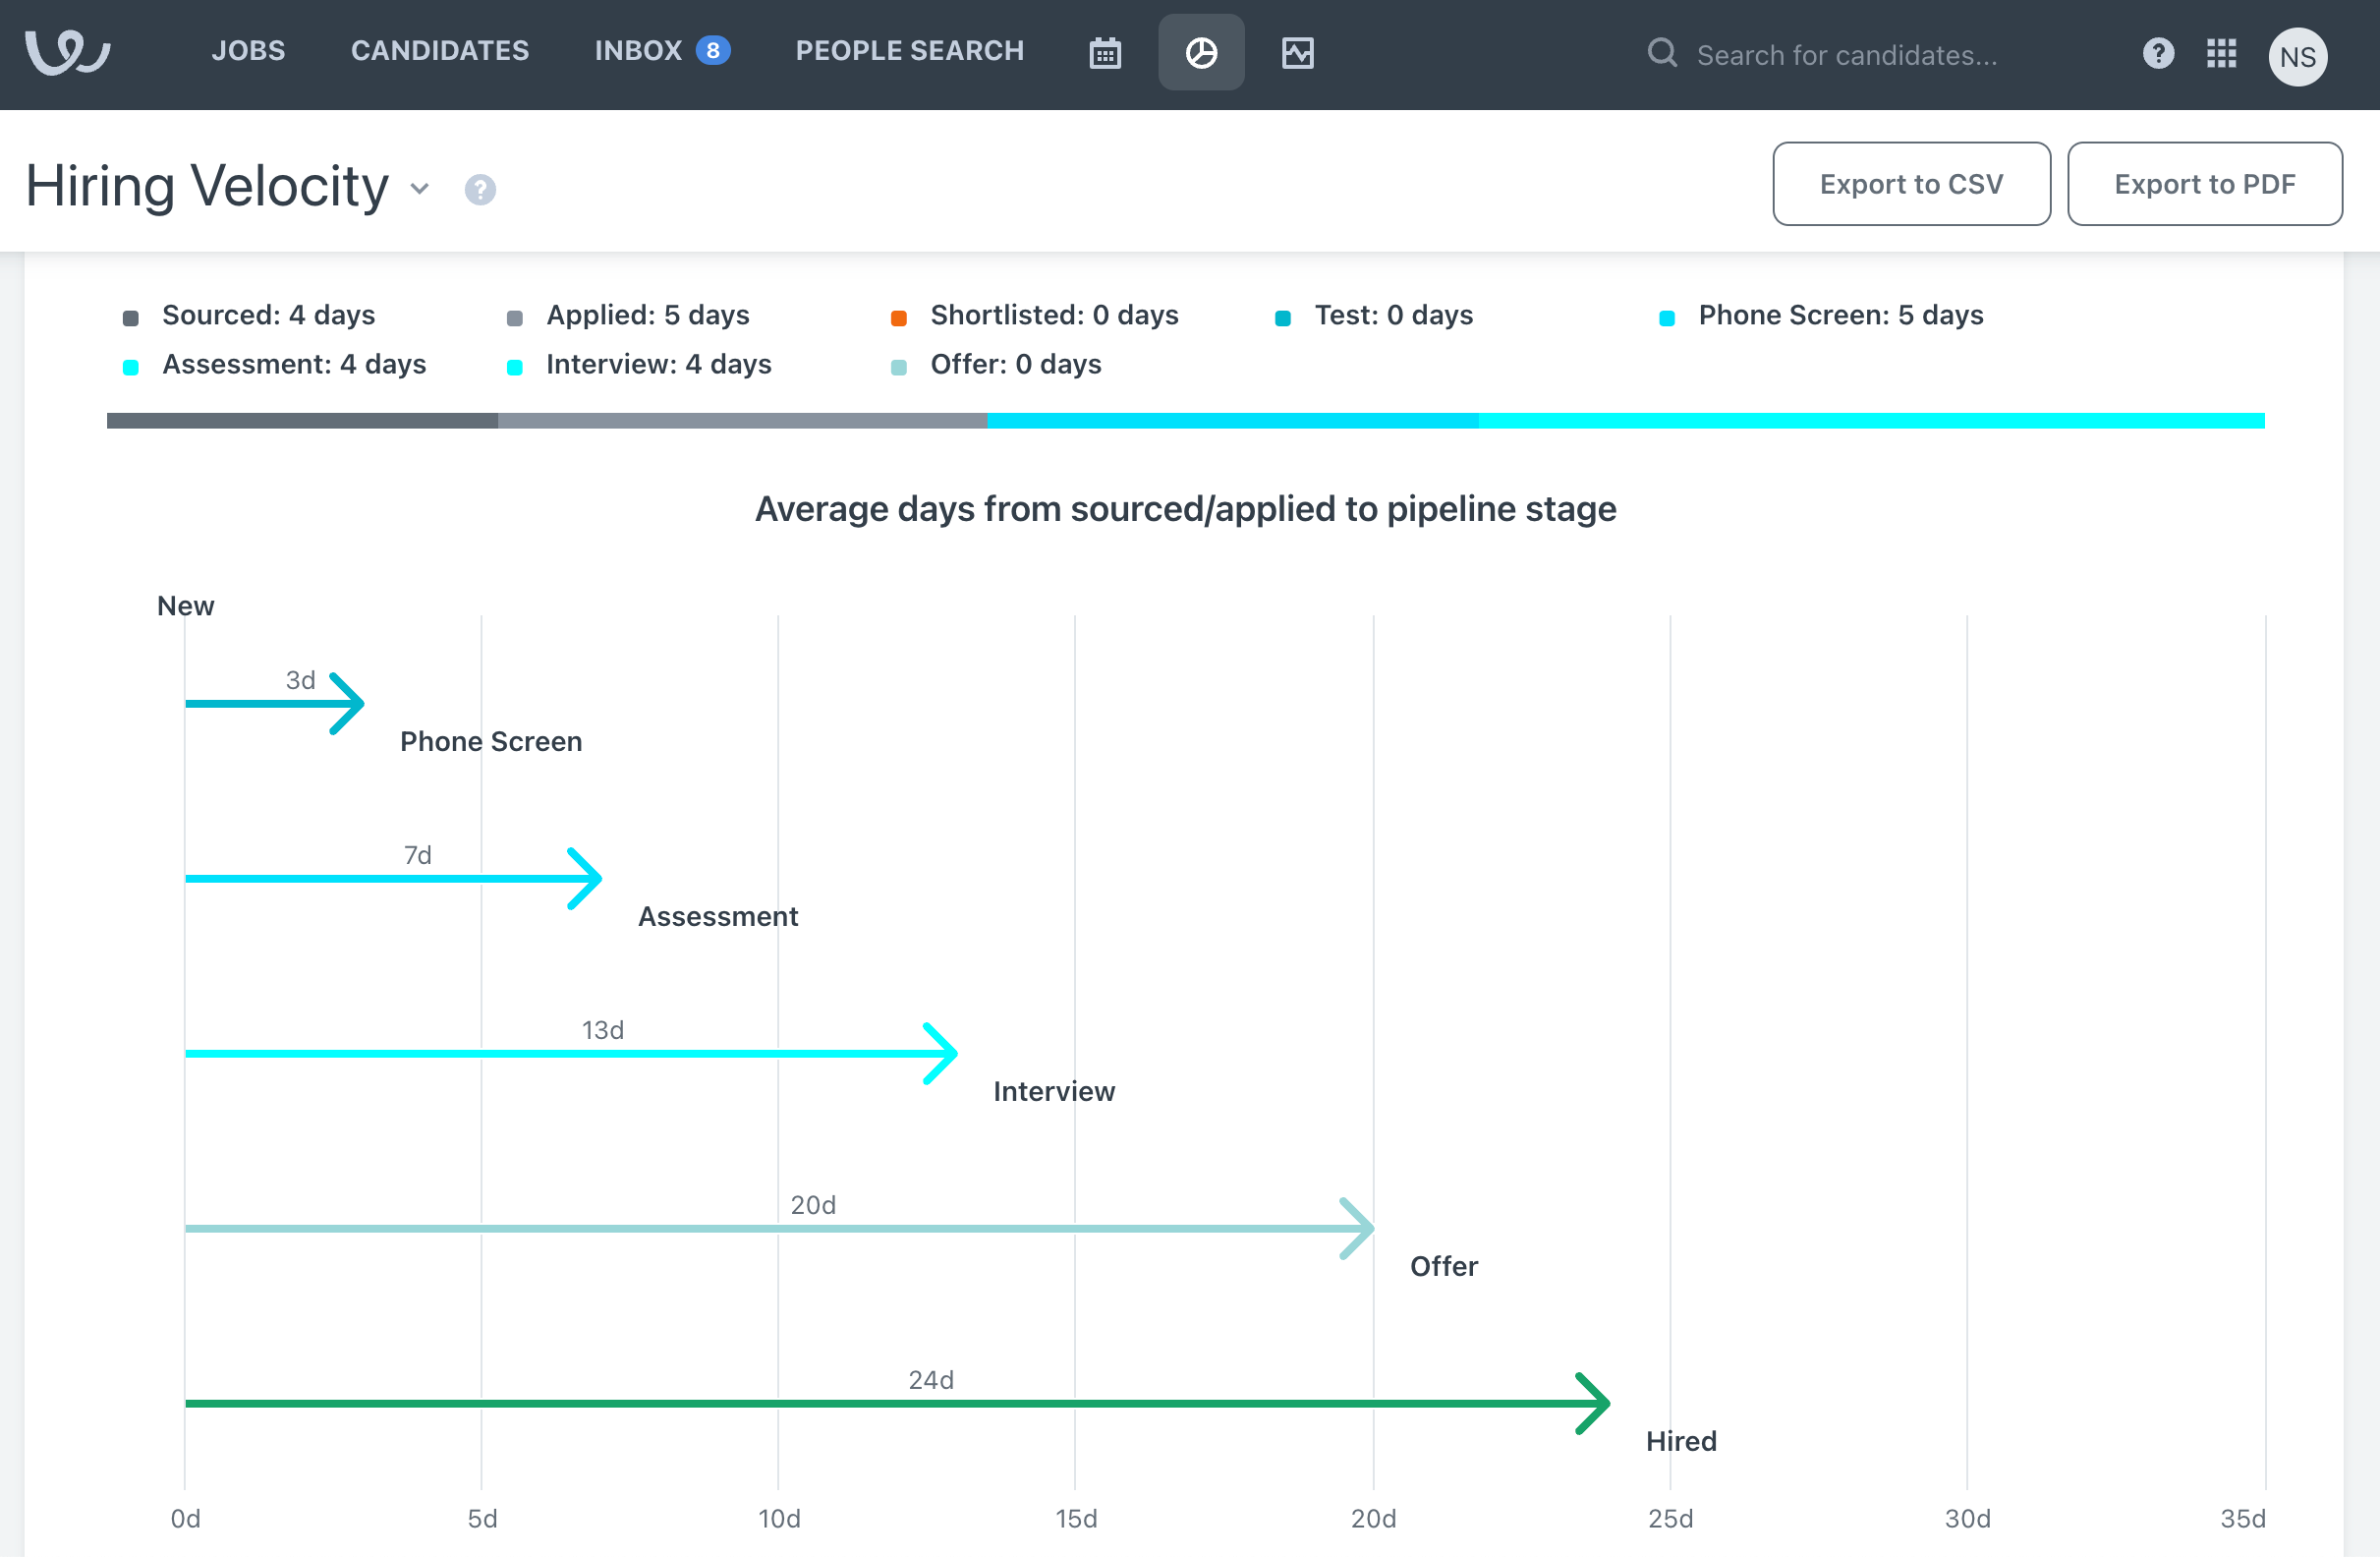Expand the Hiring Velocity report dropdown
Screen dimensions: 2380x1557
[420, 188]
